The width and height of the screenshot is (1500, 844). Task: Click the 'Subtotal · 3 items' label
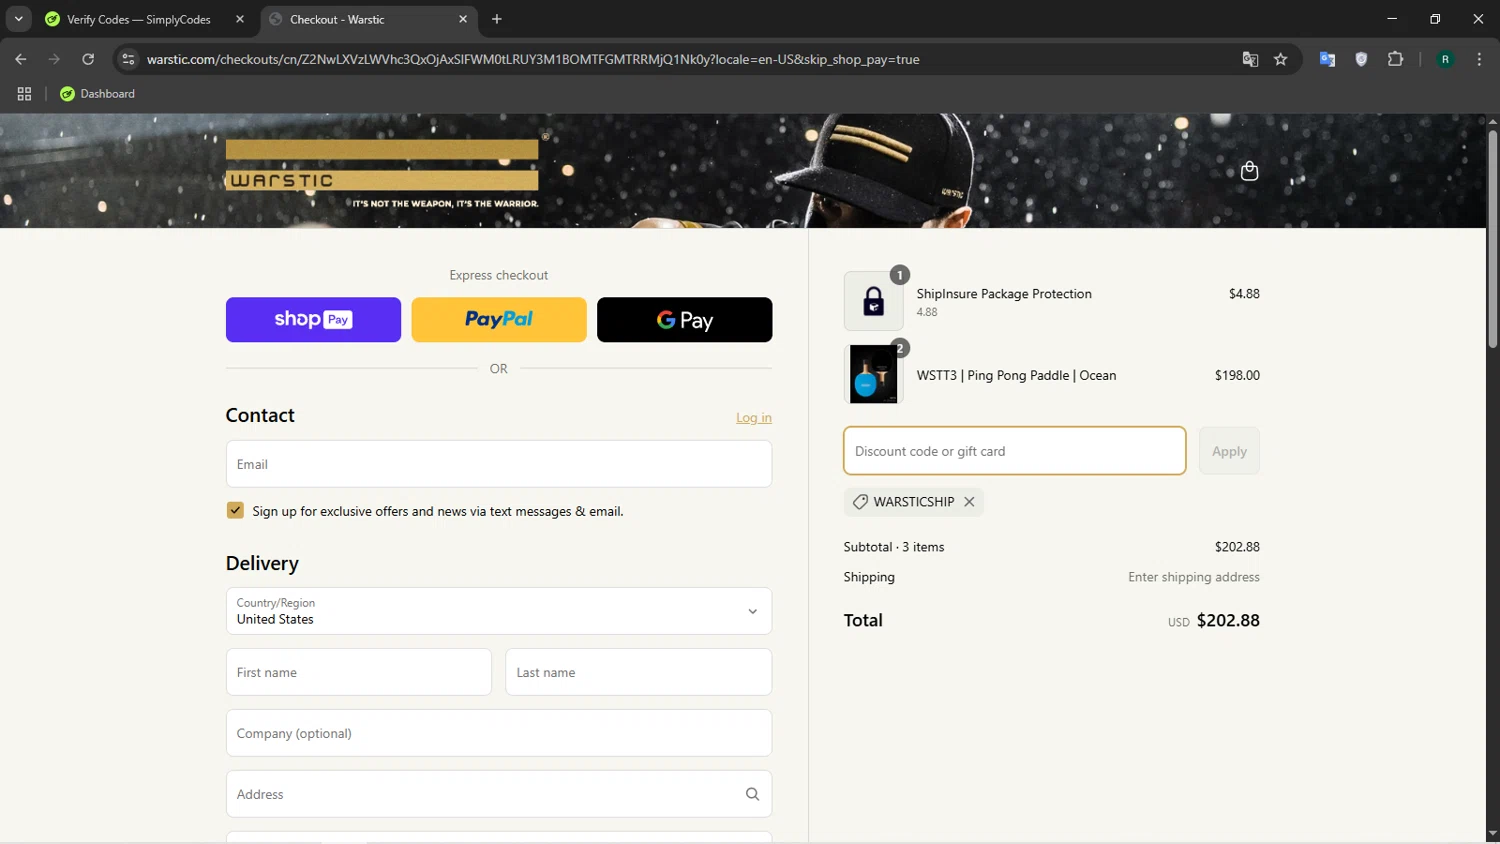[894, 547]
